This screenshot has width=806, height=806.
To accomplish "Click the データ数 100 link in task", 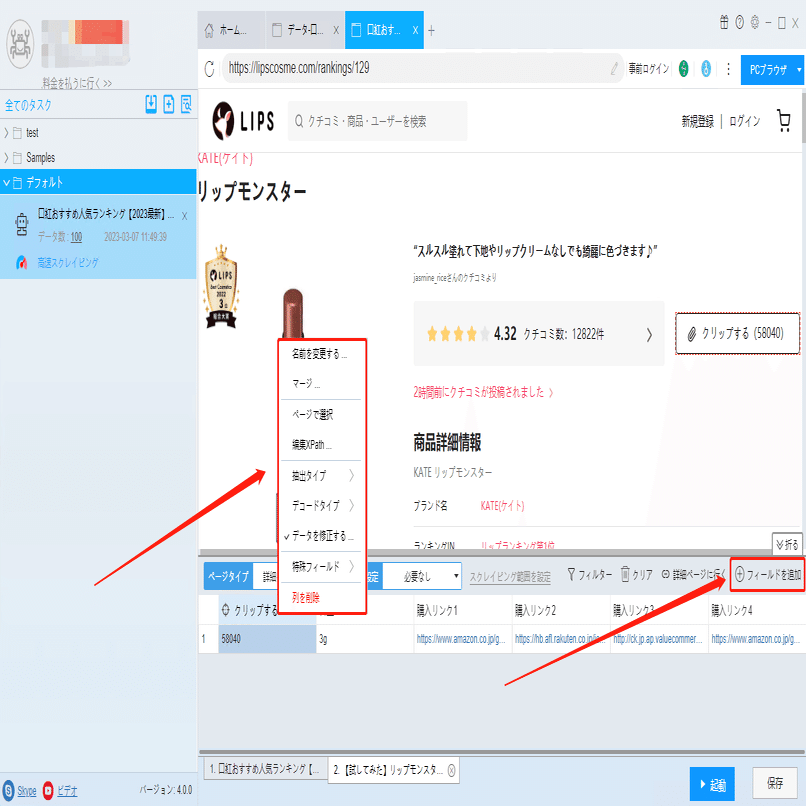I will [x=76, y=237].
